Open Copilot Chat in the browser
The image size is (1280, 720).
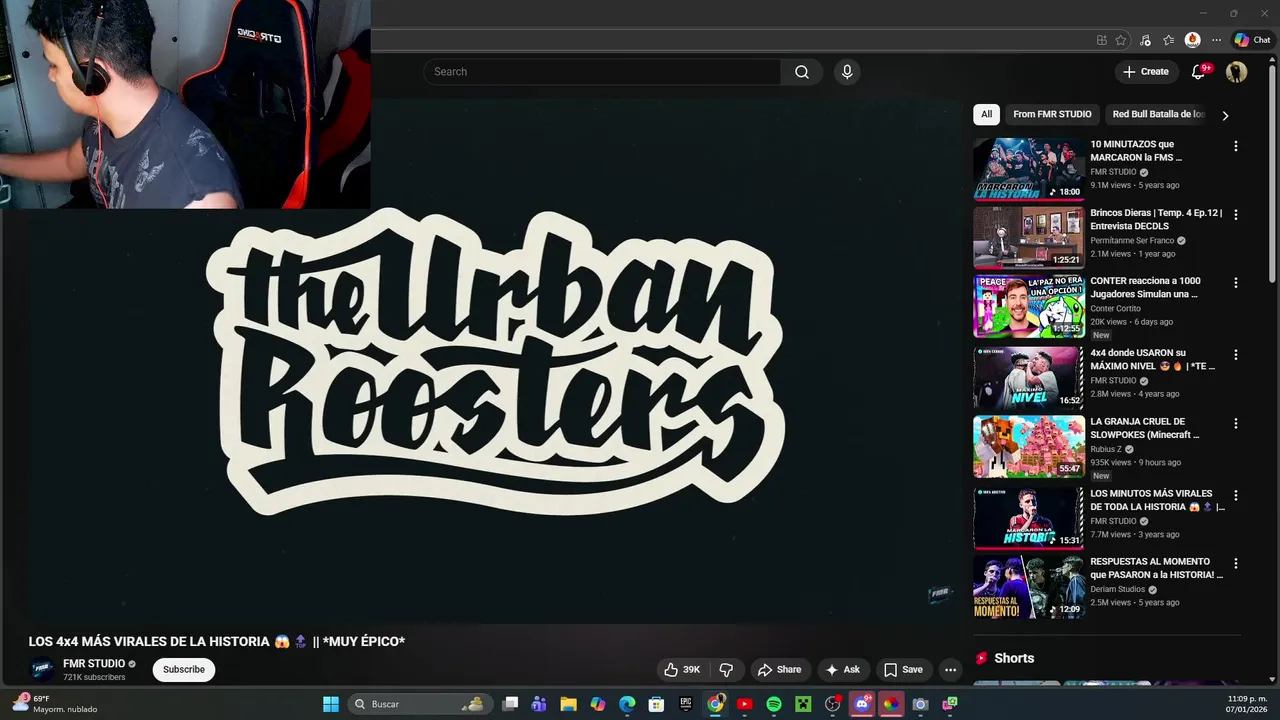1252,40
